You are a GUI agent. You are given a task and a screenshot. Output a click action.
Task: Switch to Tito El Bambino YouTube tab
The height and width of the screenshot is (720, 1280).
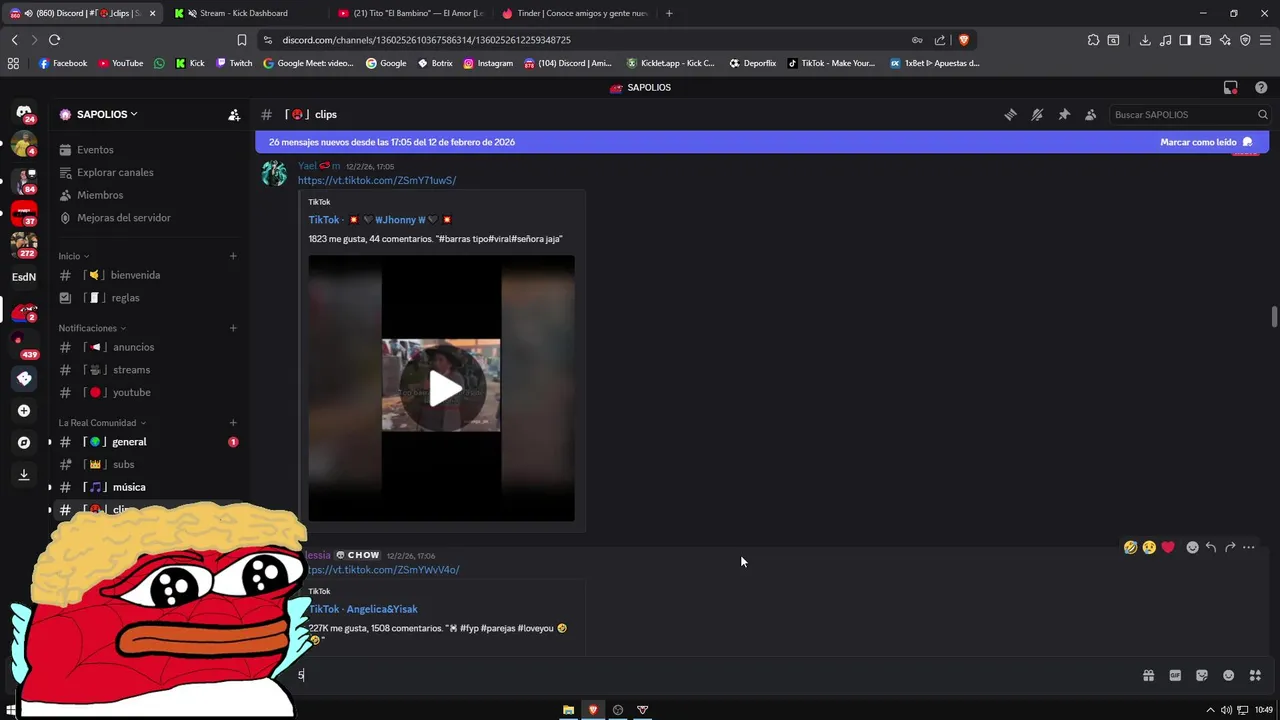tap(410, 13)
